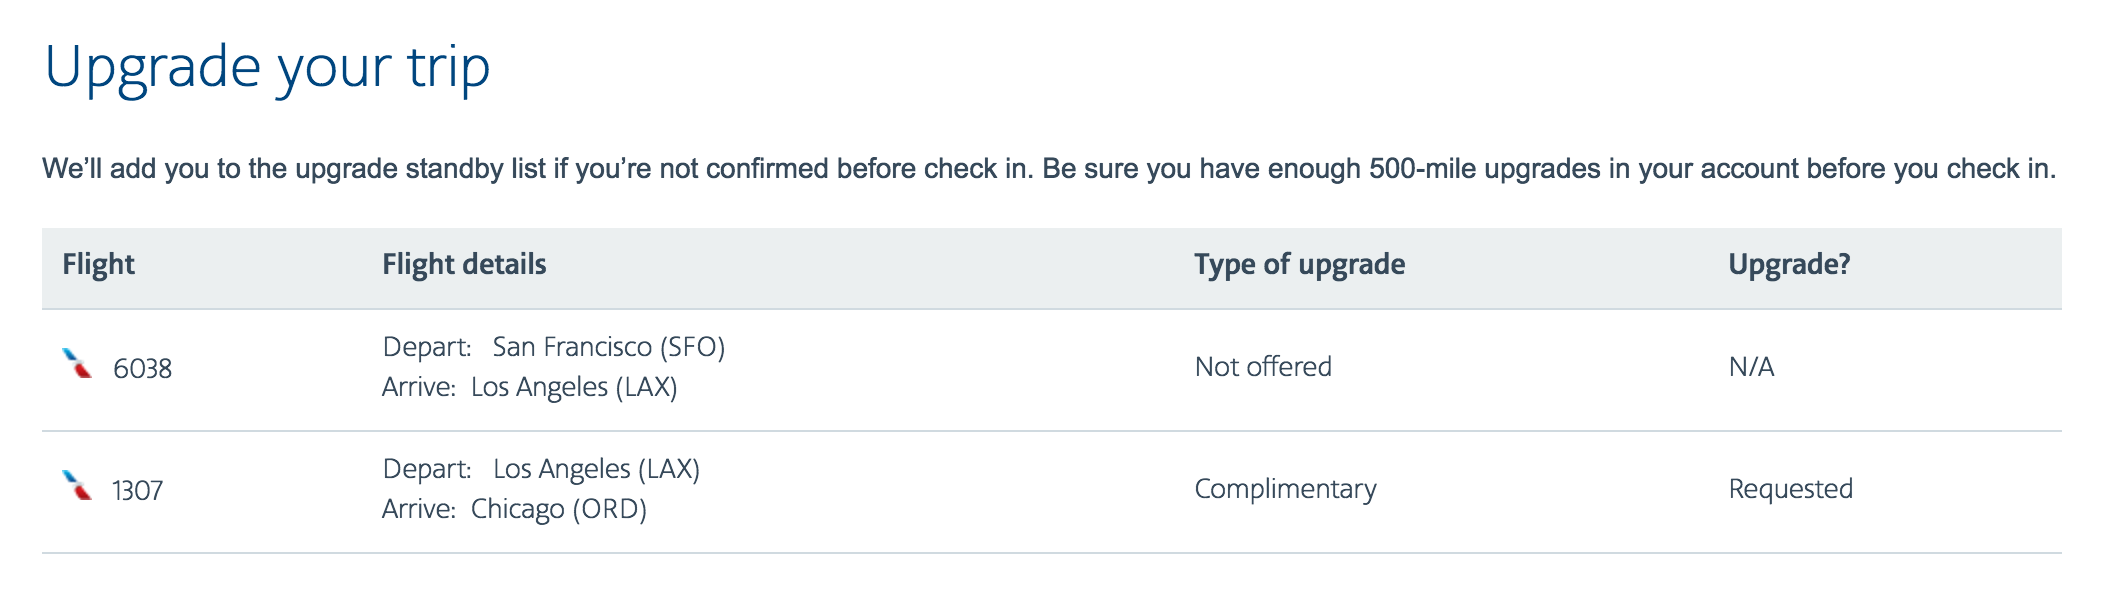Select flight number 1307

[x=138, y=491]
